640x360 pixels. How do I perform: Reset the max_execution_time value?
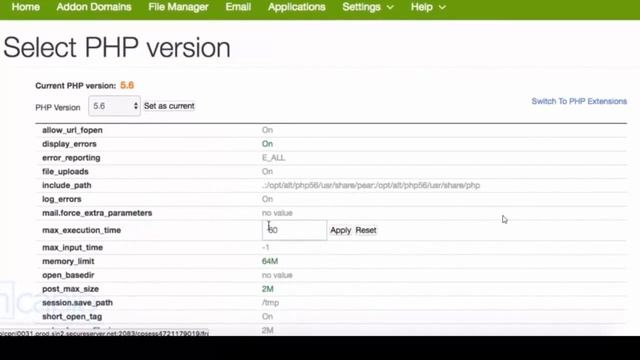click(x=366, y=230)
